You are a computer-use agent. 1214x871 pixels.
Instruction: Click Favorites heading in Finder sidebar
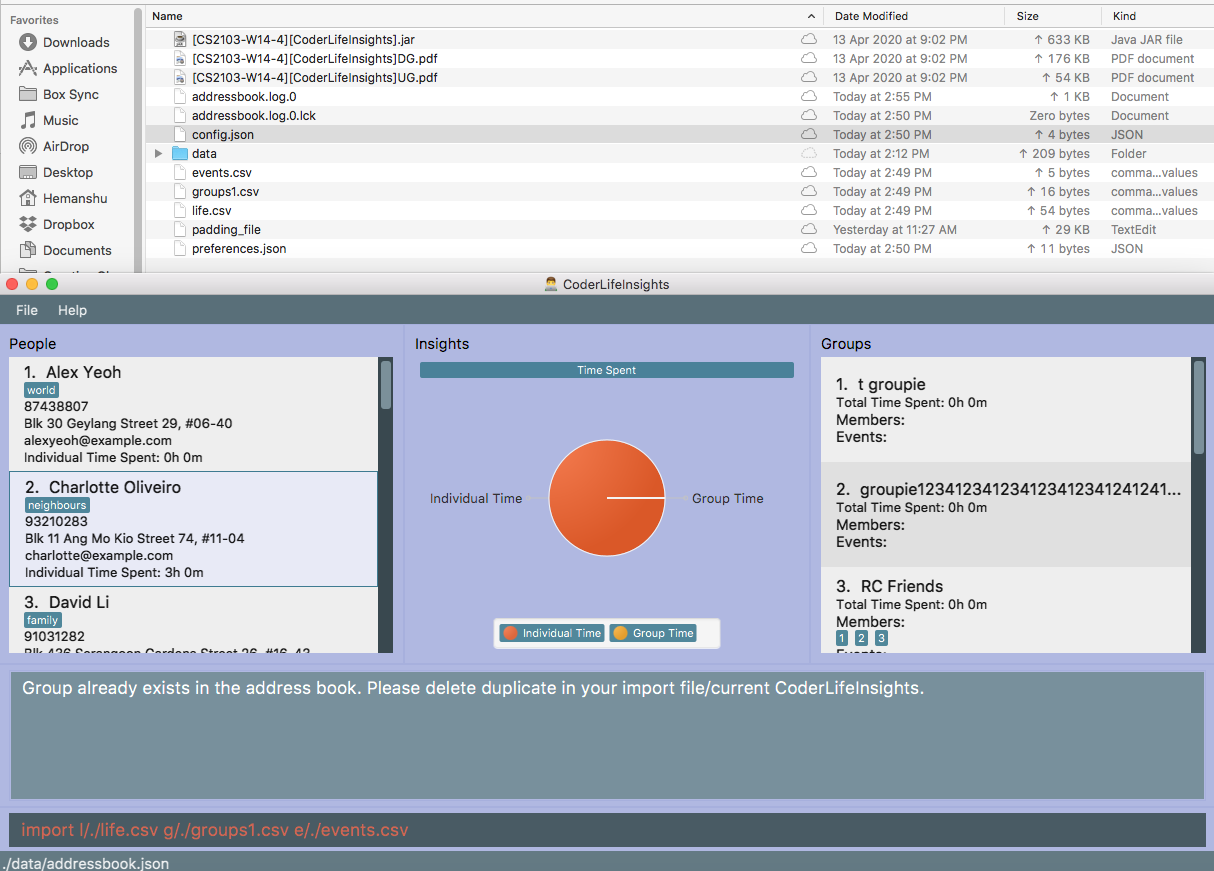tap(34, 20)
